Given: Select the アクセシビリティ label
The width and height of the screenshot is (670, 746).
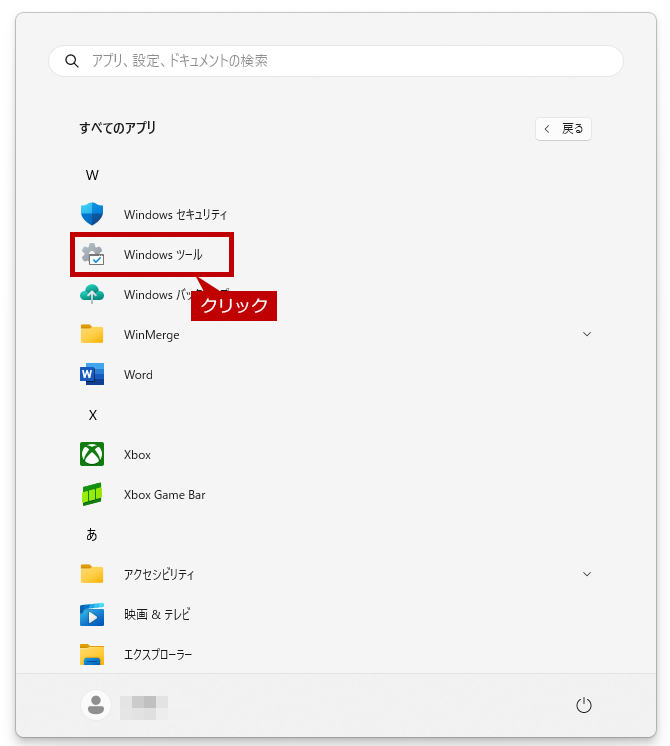Looking at the screenshot, I should (159, 575).
